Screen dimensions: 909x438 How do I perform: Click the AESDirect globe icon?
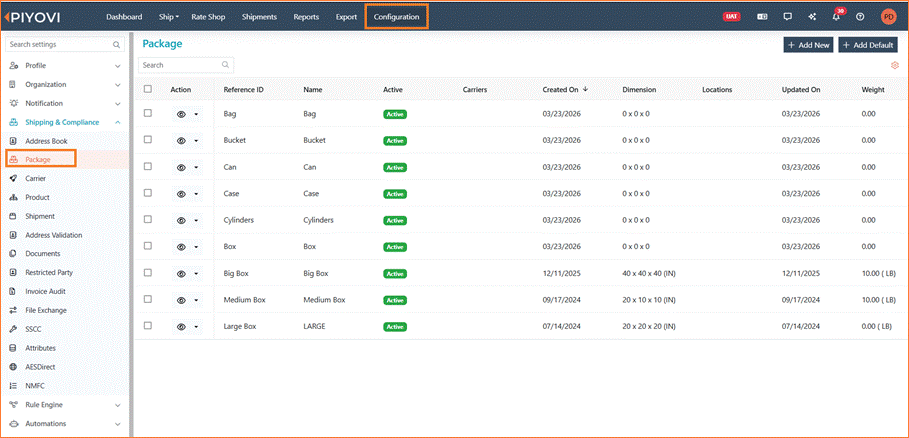(x=13, y=367)
